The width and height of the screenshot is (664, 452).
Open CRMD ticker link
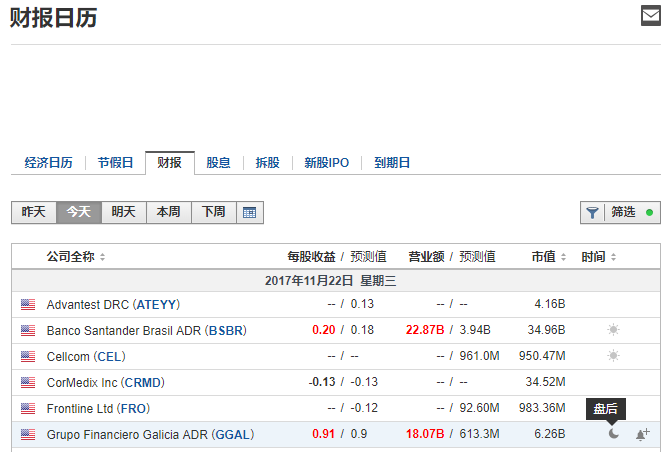pos(143,383)
